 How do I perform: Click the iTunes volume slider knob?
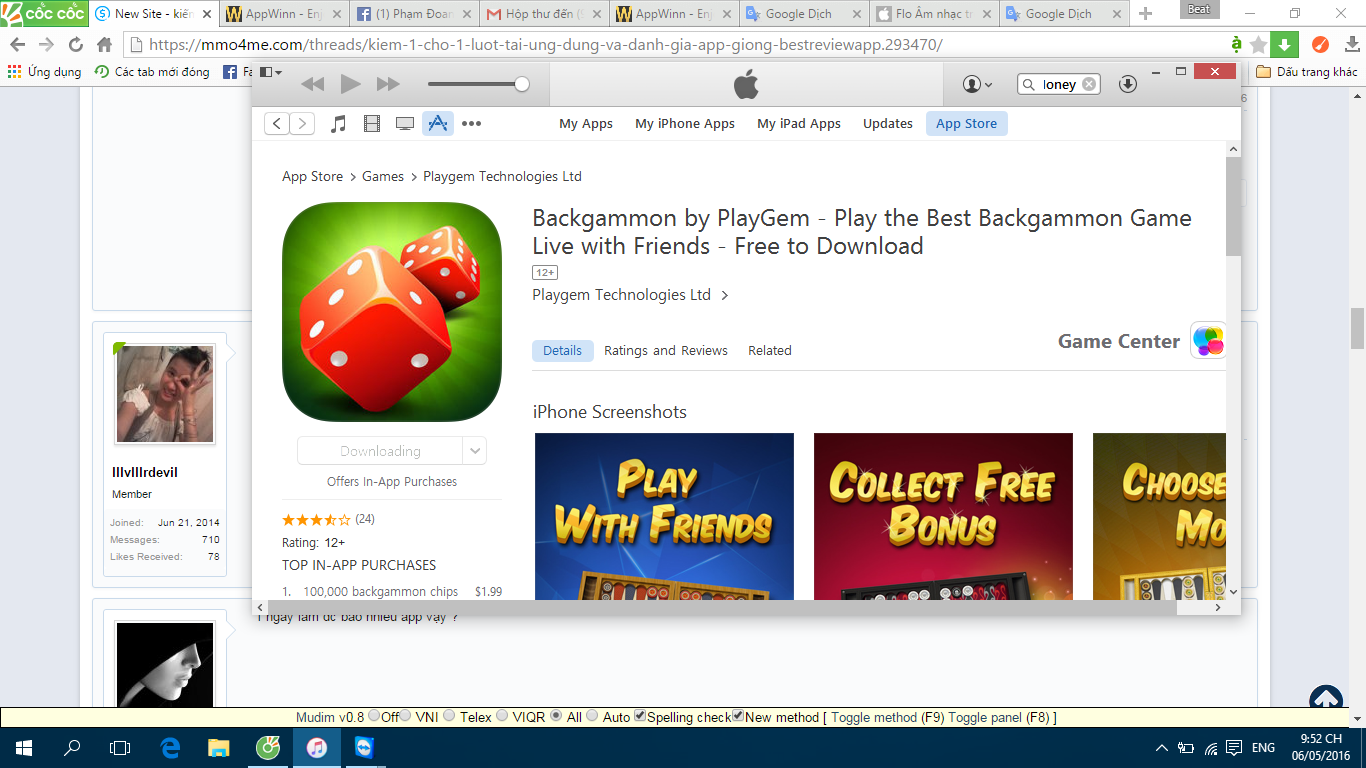pos(521,85)
